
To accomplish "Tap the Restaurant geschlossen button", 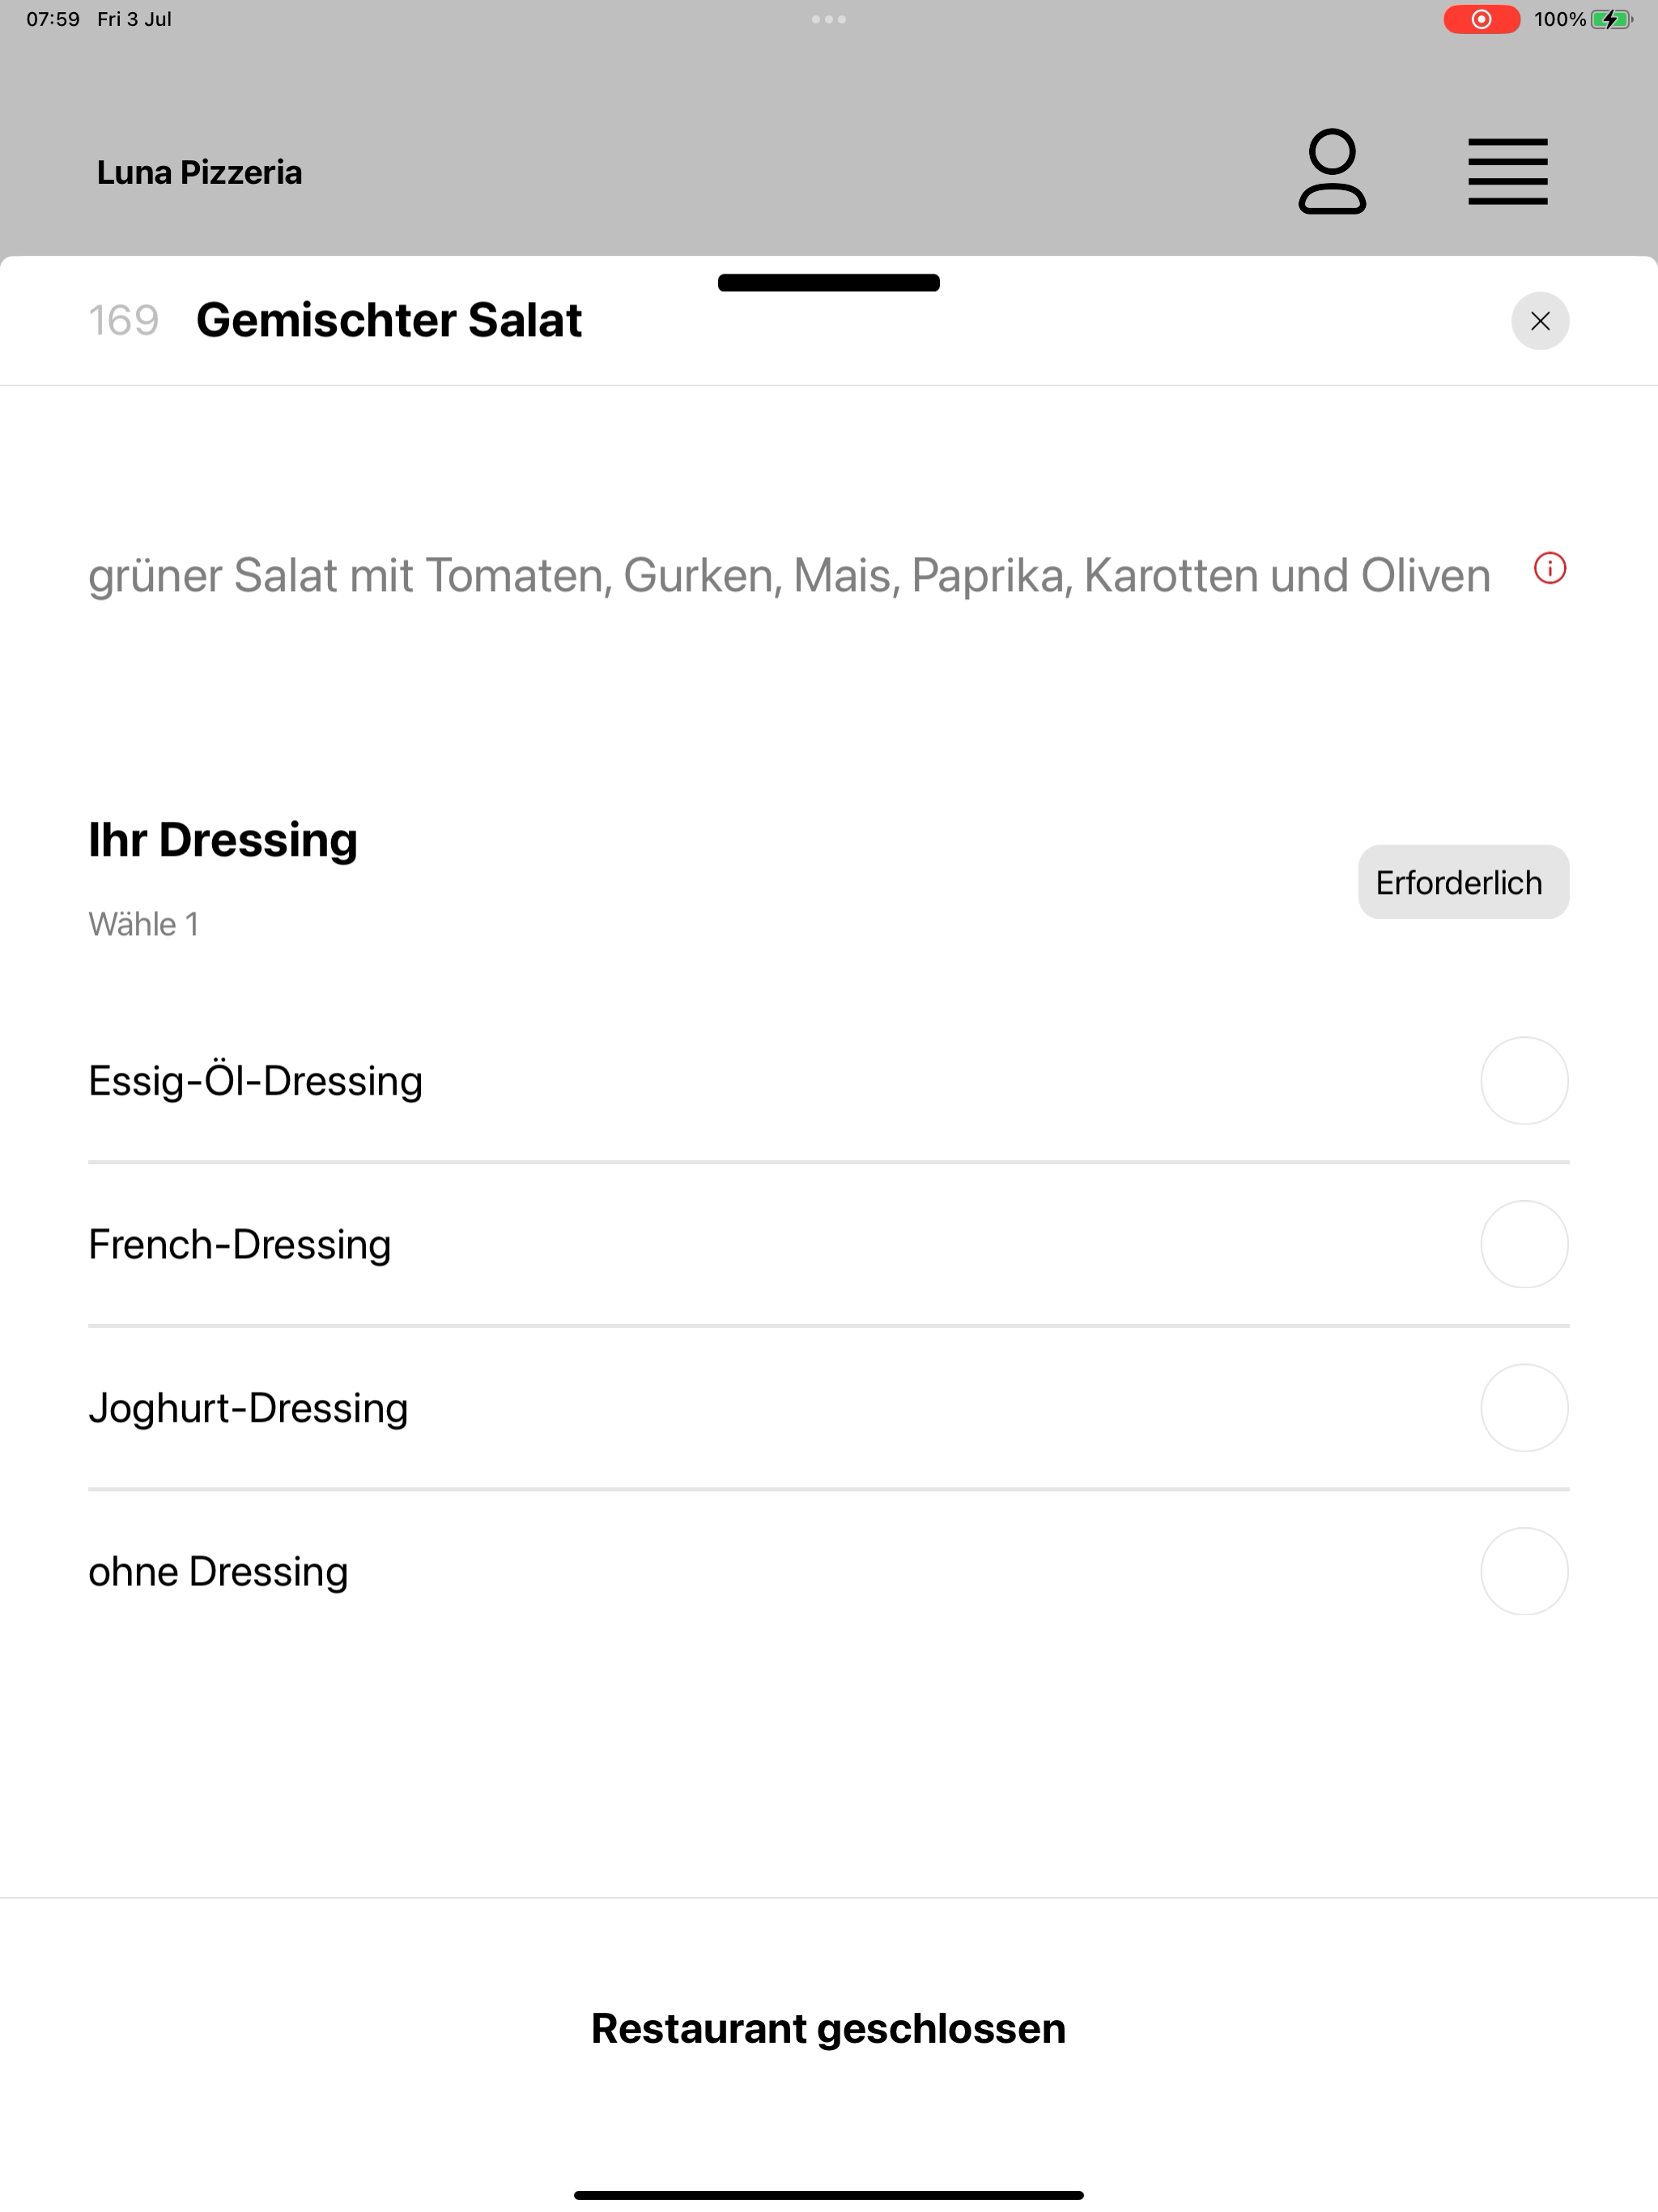I will coord(829,2028).
